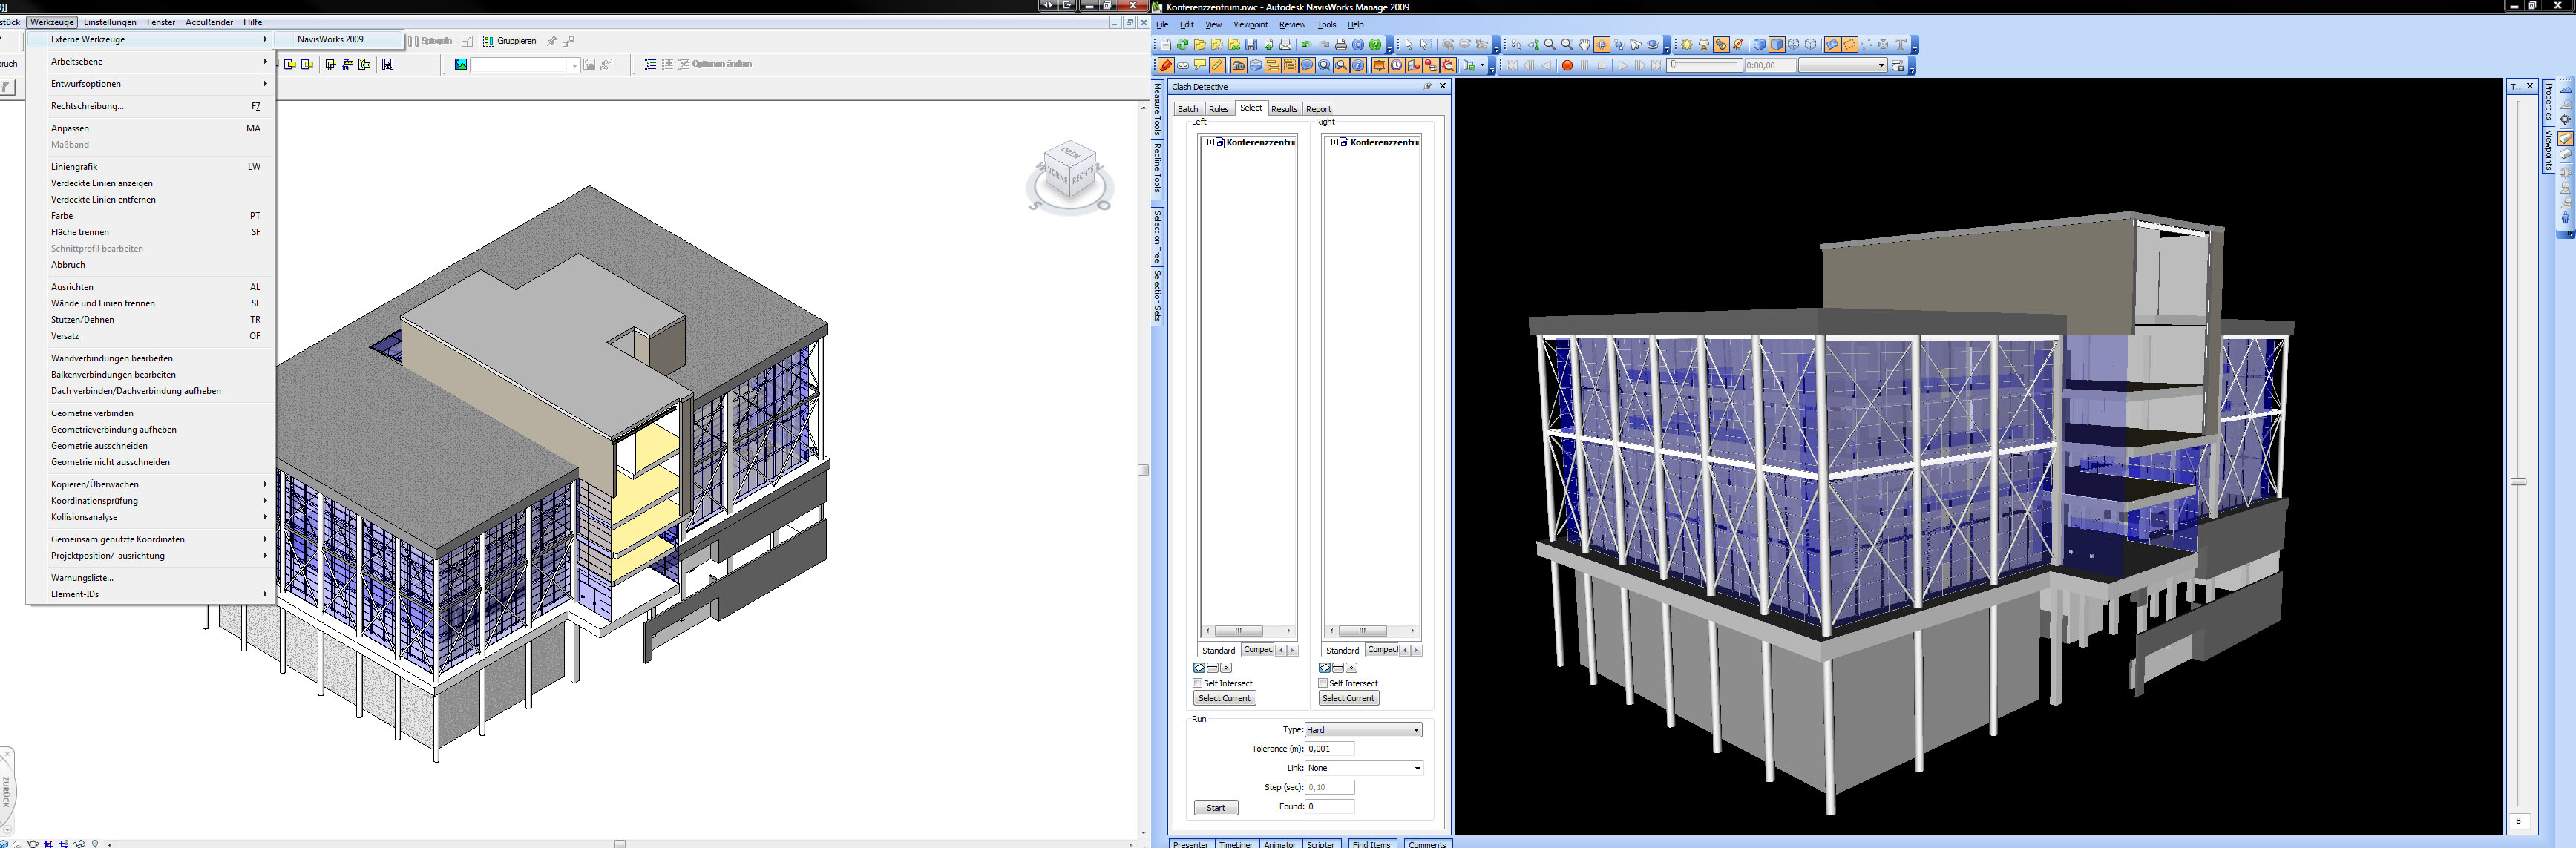Select the Shaded render cube icon
Viewport: 2576px width, 848px height.
[1777, 45]
